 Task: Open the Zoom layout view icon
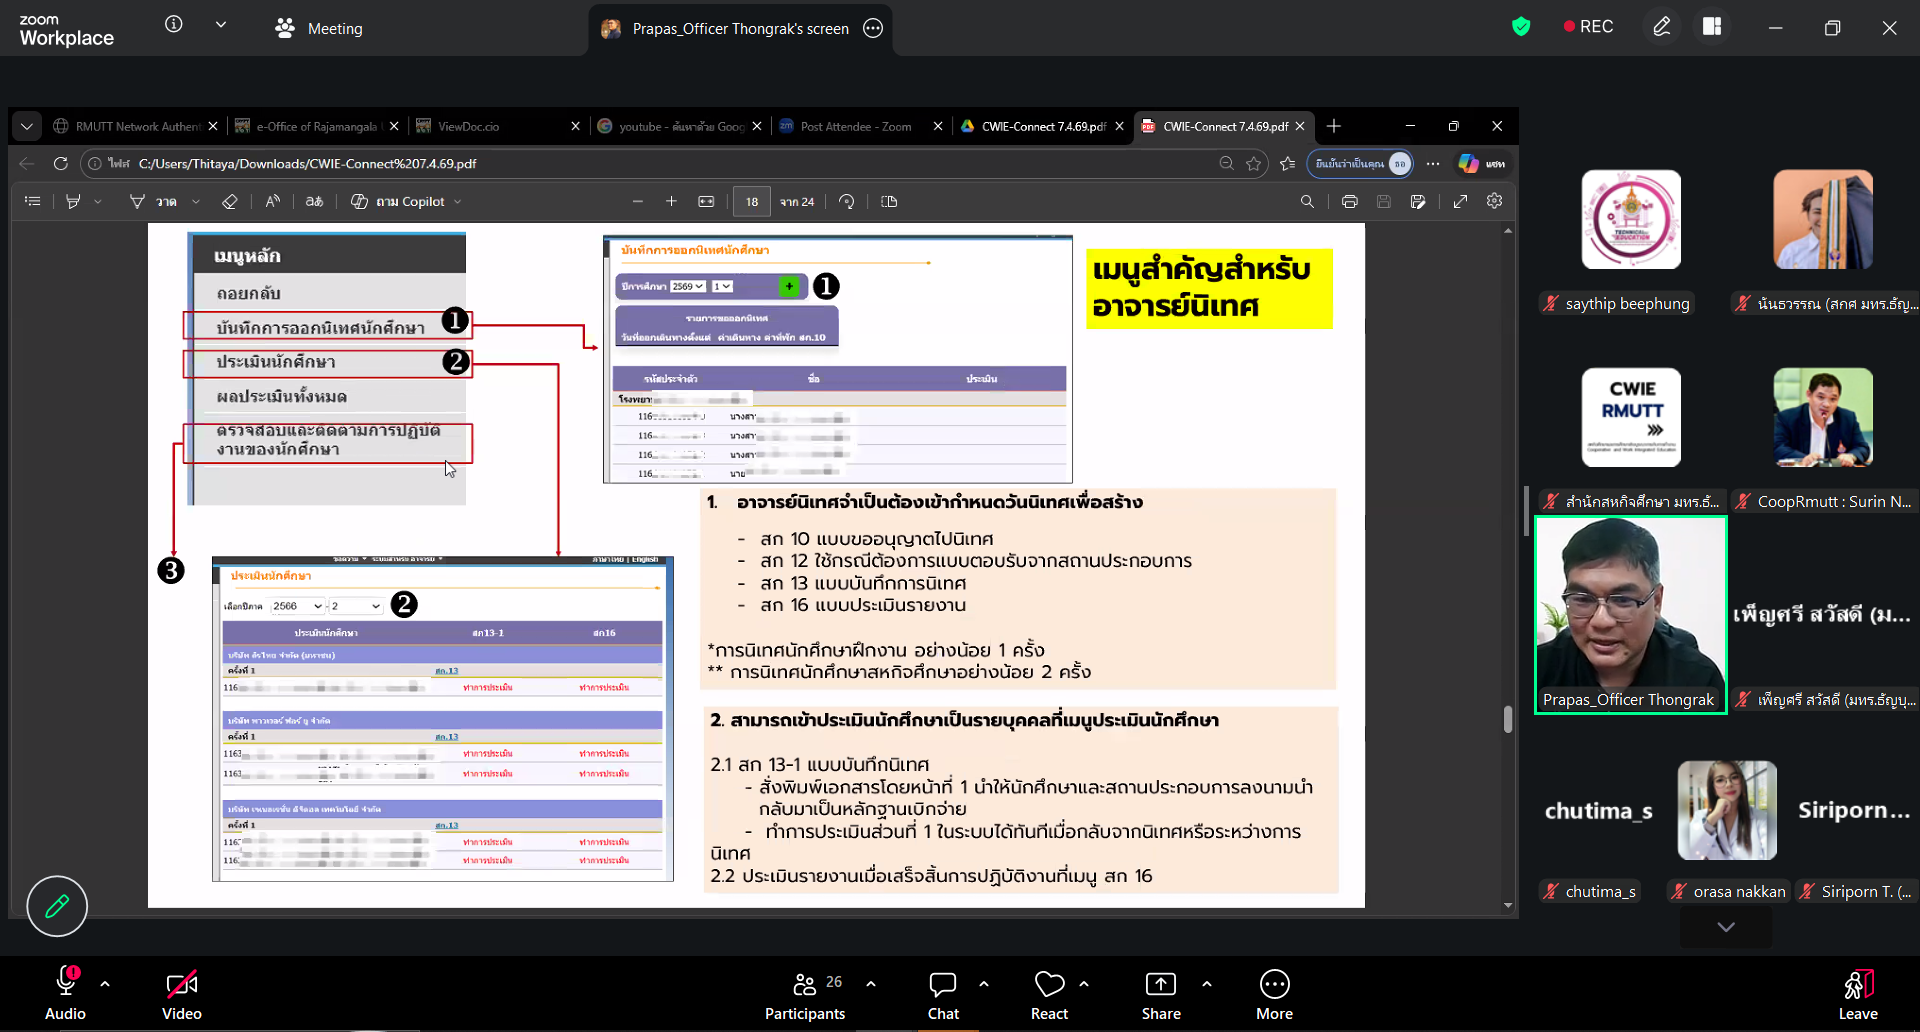pos(1712,27)
